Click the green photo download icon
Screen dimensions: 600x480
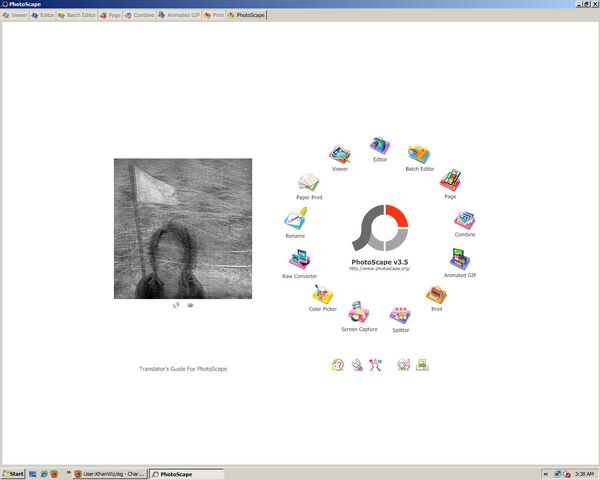[422, 364]
